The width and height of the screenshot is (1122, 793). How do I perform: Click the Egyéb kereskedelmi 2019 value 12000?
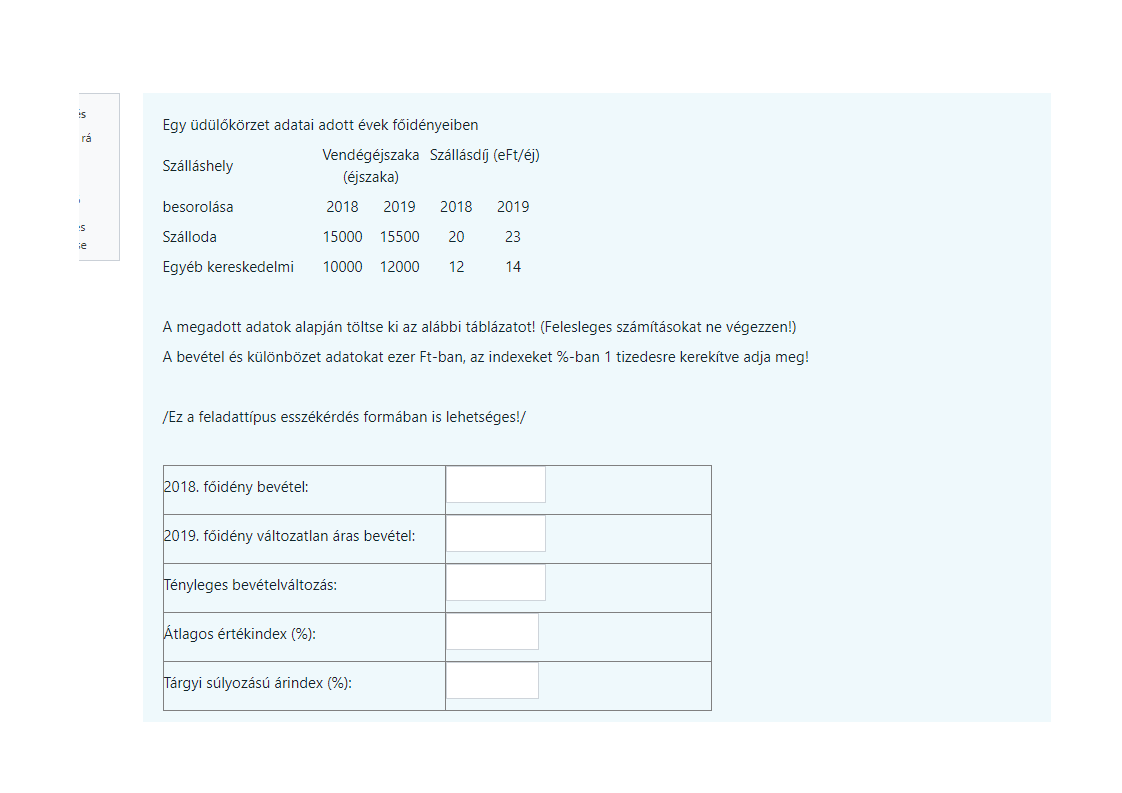tap(399, 267)
